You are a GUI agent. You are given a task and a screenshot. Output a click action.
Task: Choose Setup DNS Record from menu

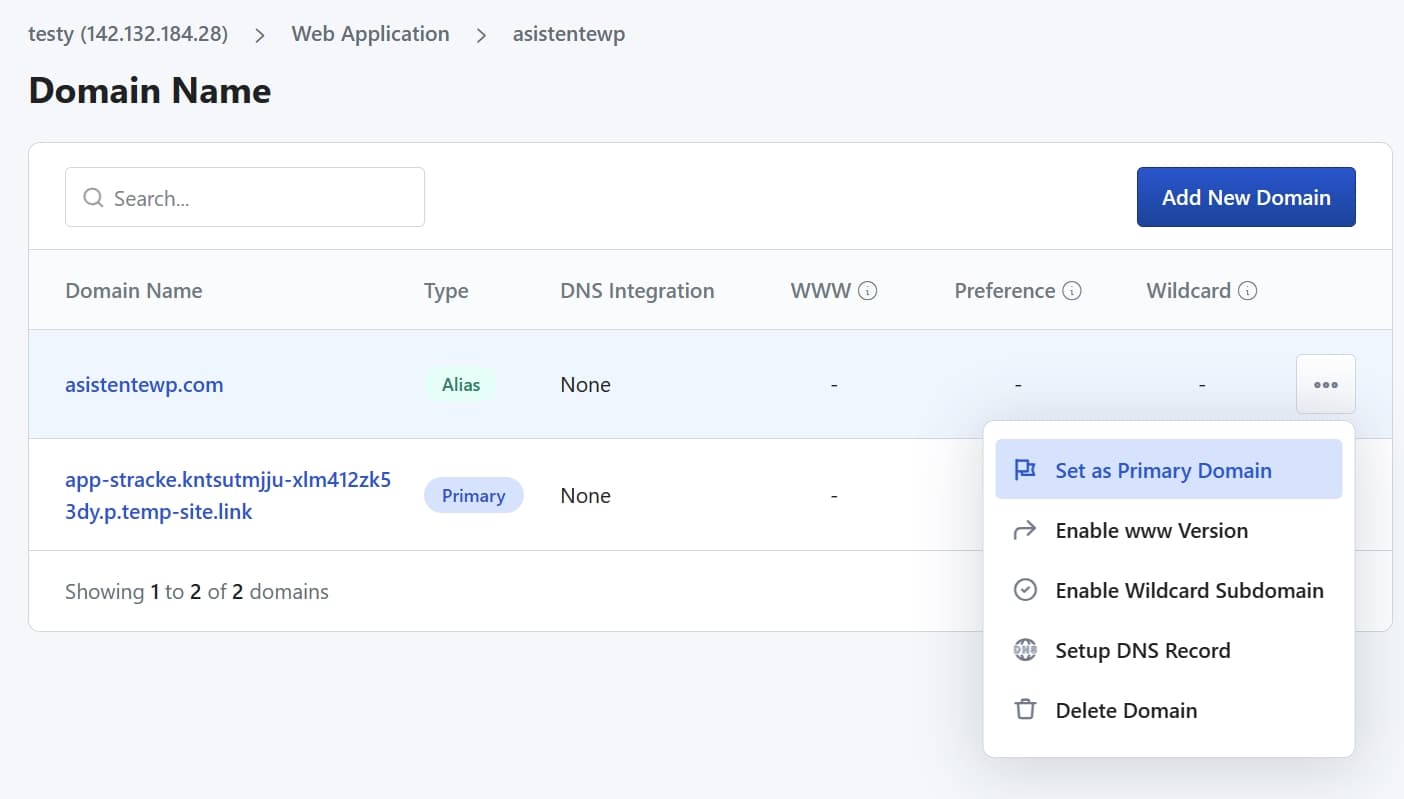point(1142,650)
